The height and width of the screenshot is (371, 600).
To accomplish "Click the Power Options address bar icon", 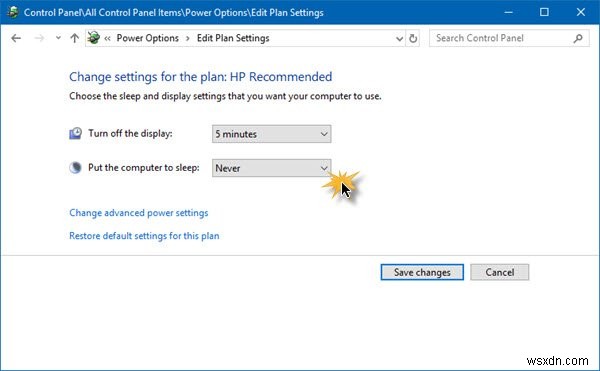I will (93, 38).
